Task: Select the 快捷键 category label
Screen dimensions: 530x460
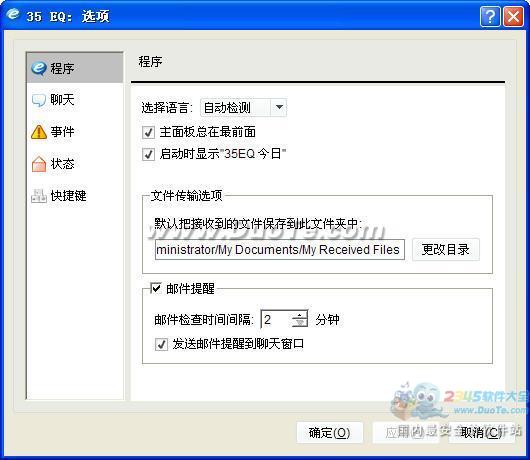Action: coord(68,196)
